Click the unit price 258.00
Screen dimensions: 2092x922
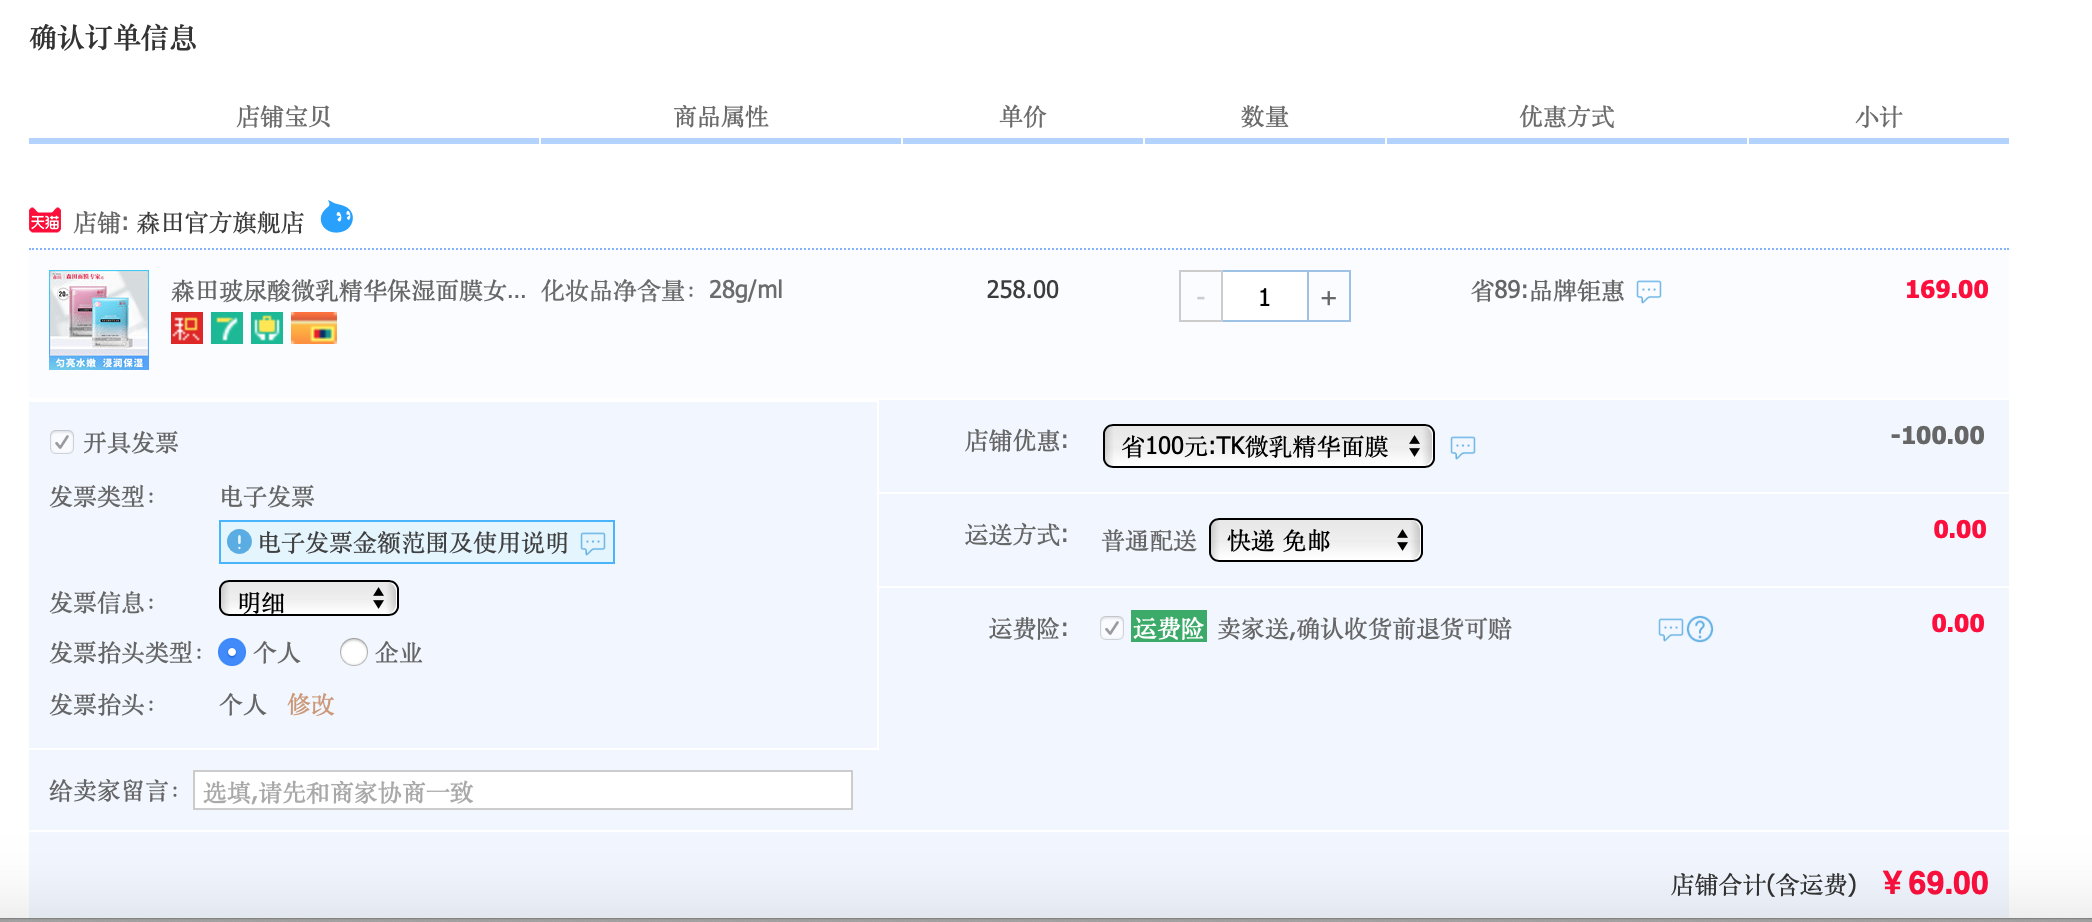click(x=1022, y=290)
